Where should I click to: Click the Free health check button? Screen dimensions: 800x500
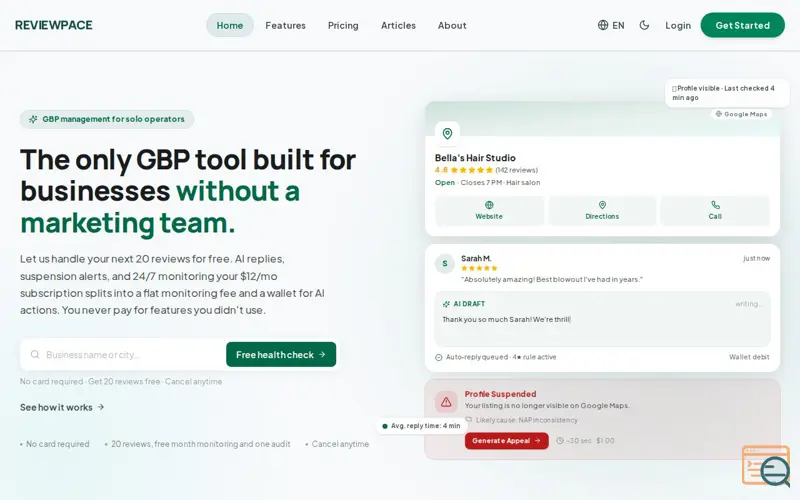pyautogui.click(x=281, y=355)
